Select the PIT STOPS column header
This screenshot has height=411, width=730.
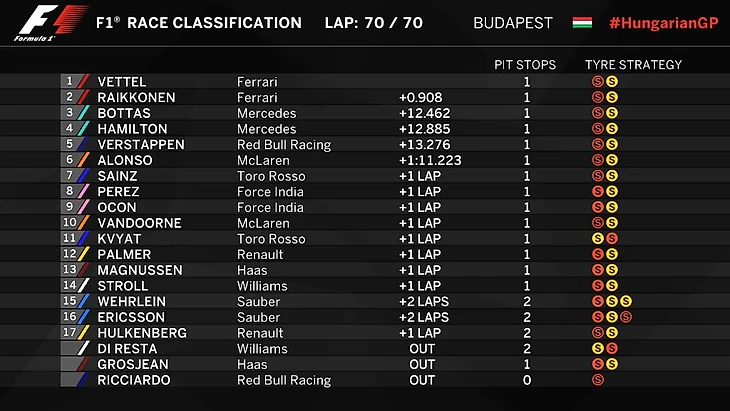pyautogui.click(x=525, y=65)
